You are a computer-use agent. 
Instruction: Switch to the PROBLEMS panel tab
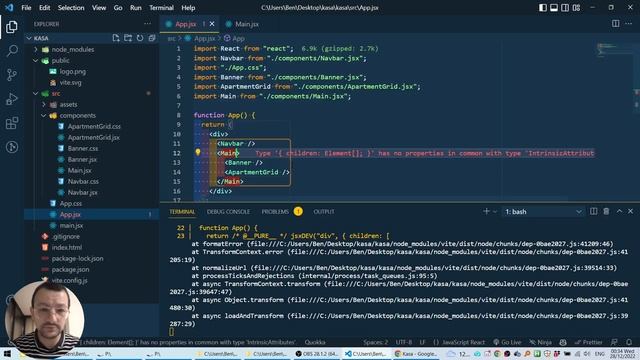pyautogui.click(x=275, y=211)
